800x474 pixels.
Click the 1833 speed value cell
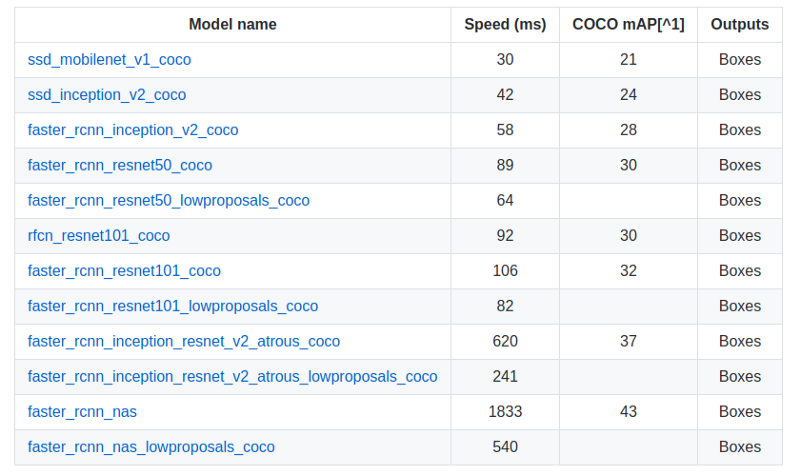coord(505,412)
